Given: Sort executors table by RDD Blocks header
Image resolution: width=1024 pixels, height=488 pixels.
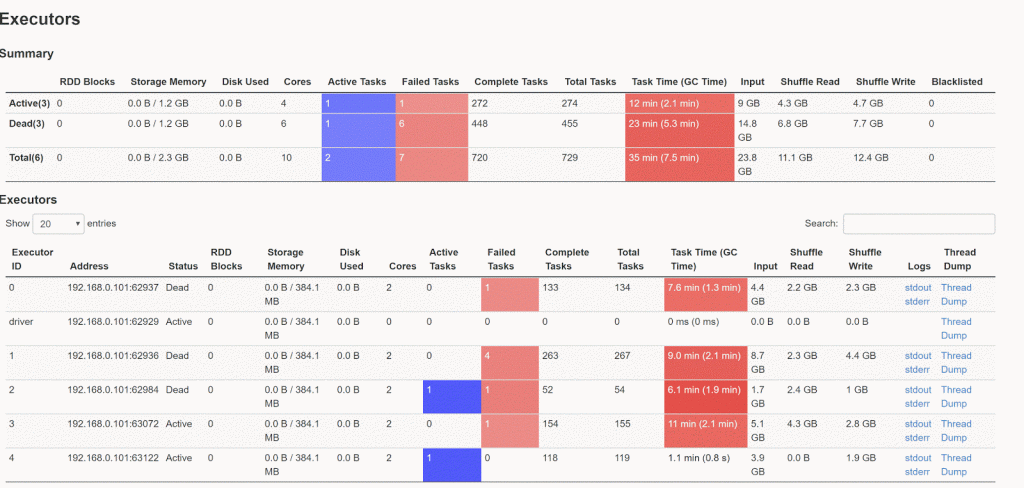Looking at the screenshot, I should tap(226, 259).
